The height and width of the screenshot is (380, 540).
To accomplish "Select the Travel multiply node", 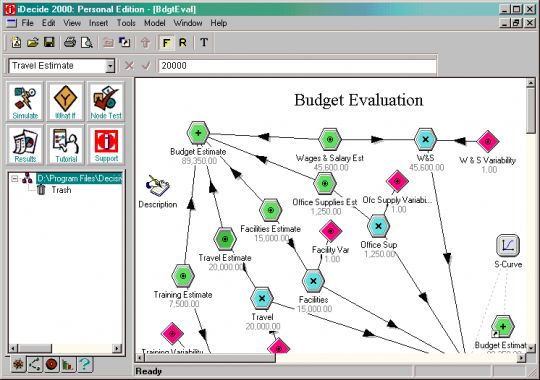I will click(262, 298).
